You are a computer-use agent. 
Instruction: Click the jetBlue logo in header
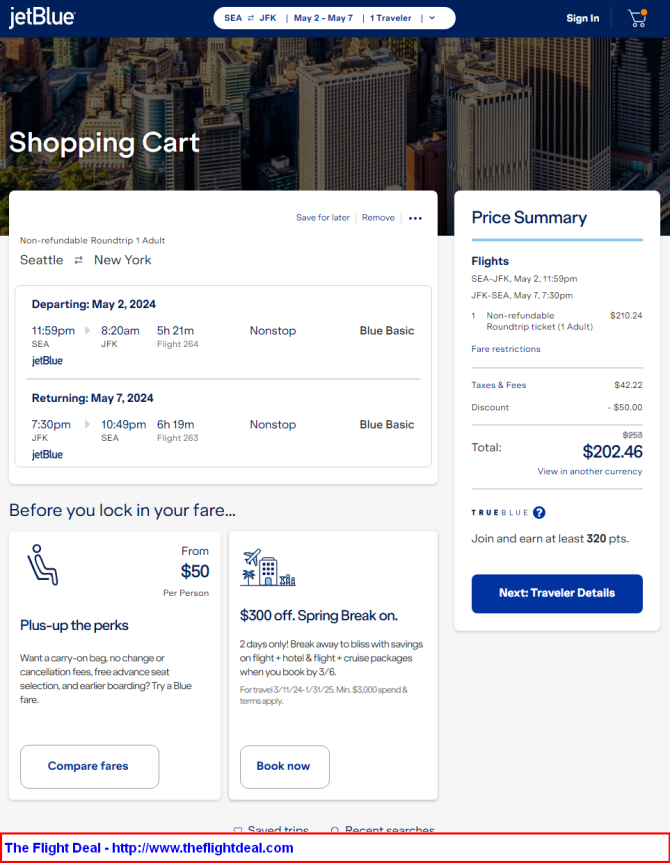point(42,18)
